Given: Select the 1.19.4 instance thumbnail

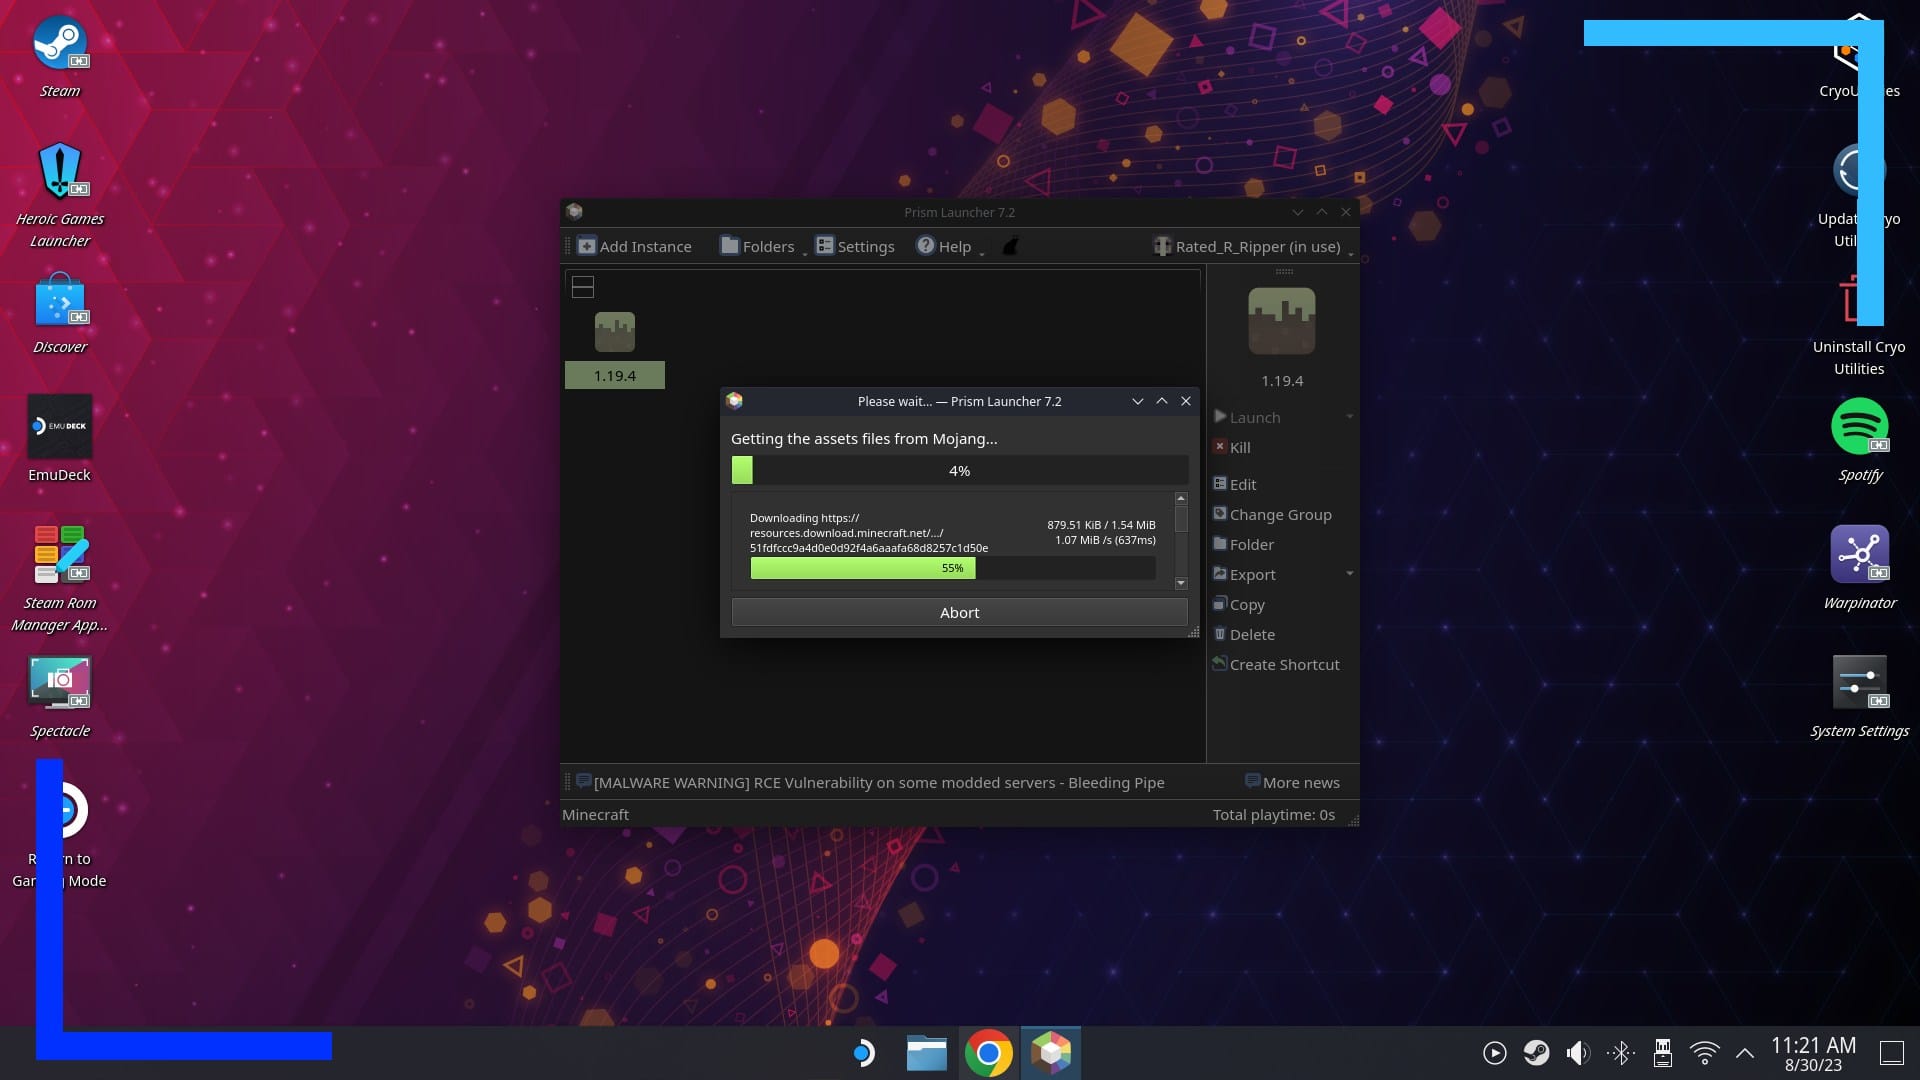Looking at the screenshot, I should click(x=614, y=332).
